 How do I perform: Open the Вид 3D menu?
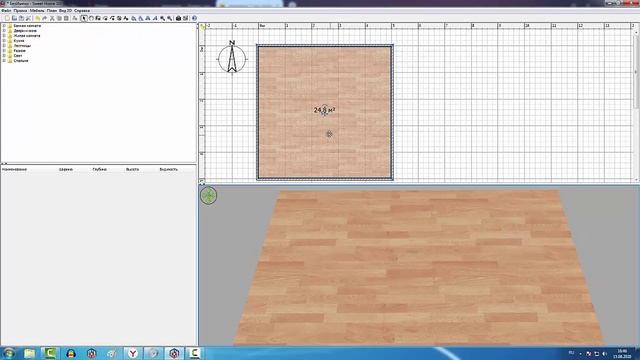[65, 11]
